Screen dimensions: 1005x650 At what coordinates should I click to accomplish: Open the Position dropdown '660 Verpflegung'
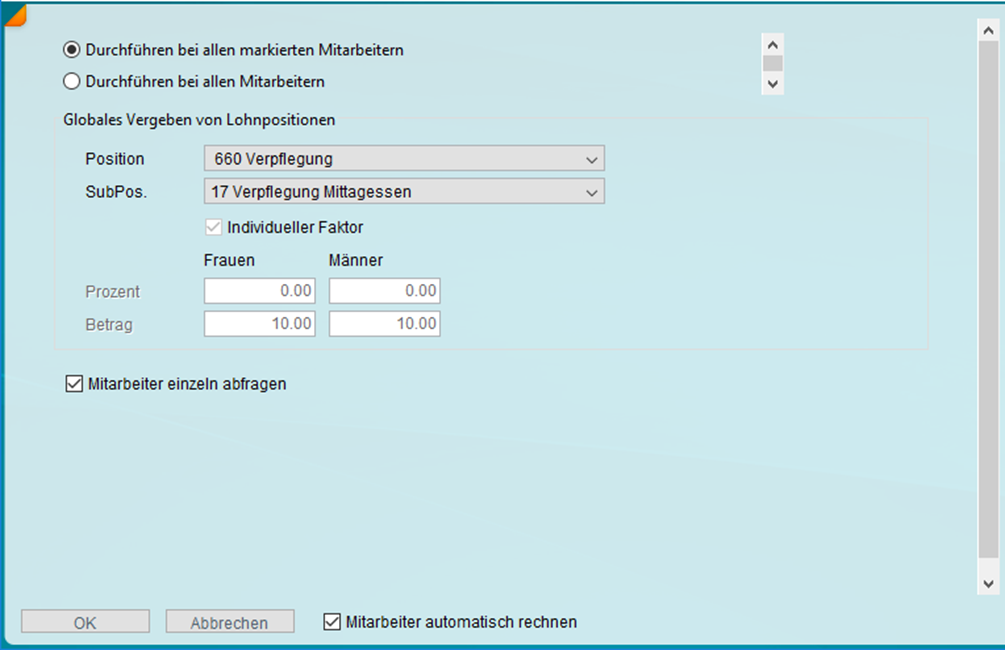tap(404, 159)
